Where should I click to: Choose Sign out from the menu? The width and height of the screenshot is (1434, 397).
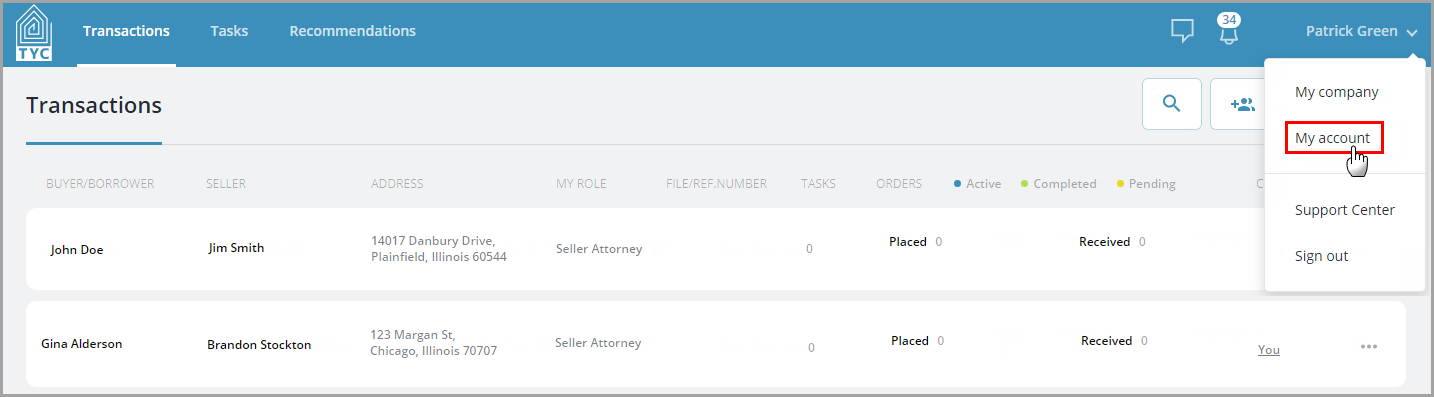(x=1321, y=256)
